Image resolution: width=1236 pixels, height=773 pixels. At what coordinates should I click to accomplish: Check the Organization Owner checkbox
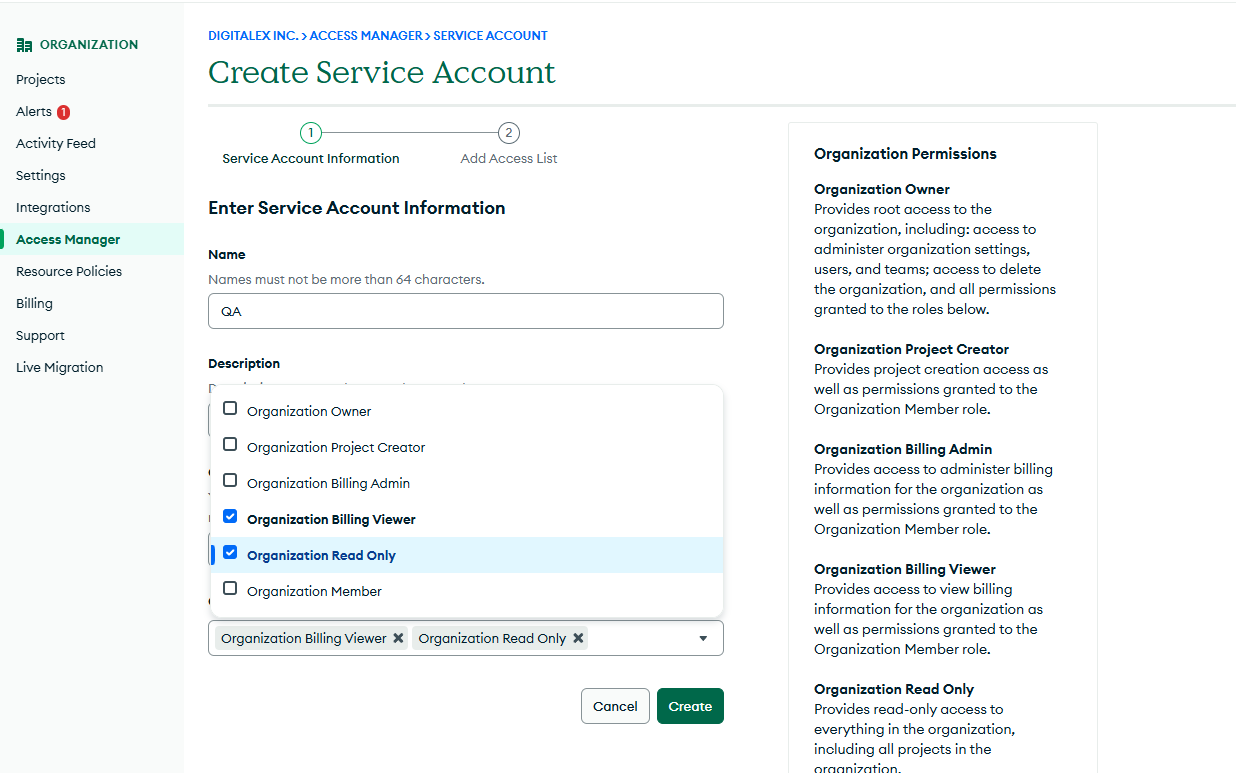(x=230, y=409)
